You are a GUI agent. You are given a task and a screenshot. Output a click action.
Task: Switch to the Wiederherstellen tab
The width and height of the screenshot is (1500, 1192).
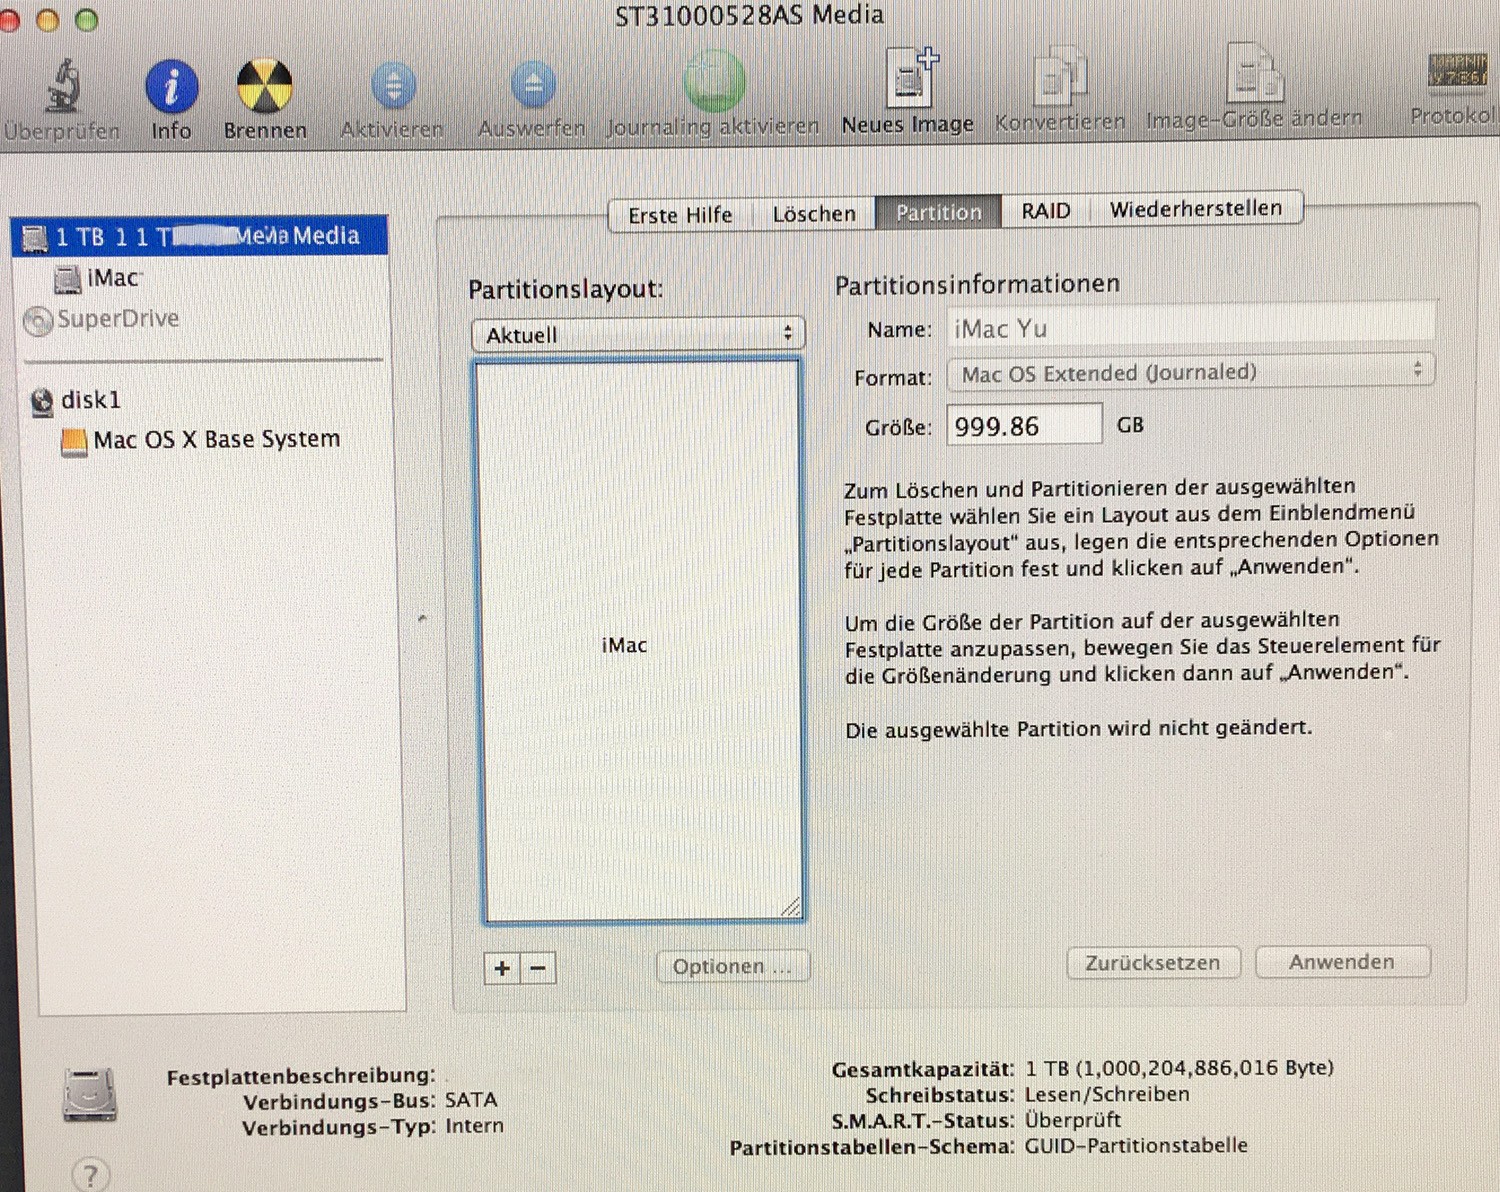(x=1196, y=209)
